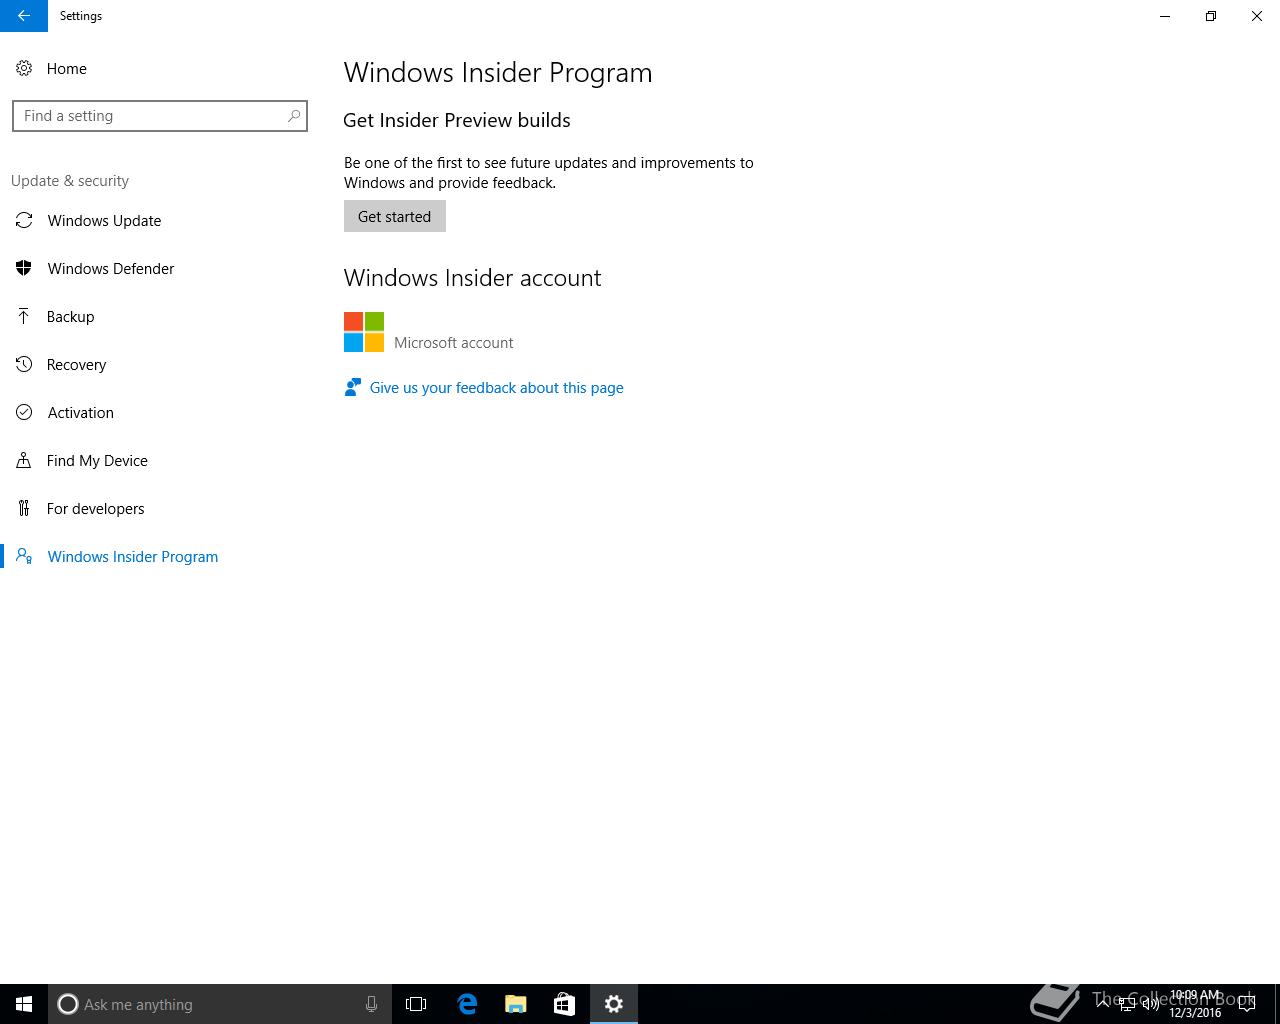Go to the Activation settings

pyautogui.click(x=80, y=412)
